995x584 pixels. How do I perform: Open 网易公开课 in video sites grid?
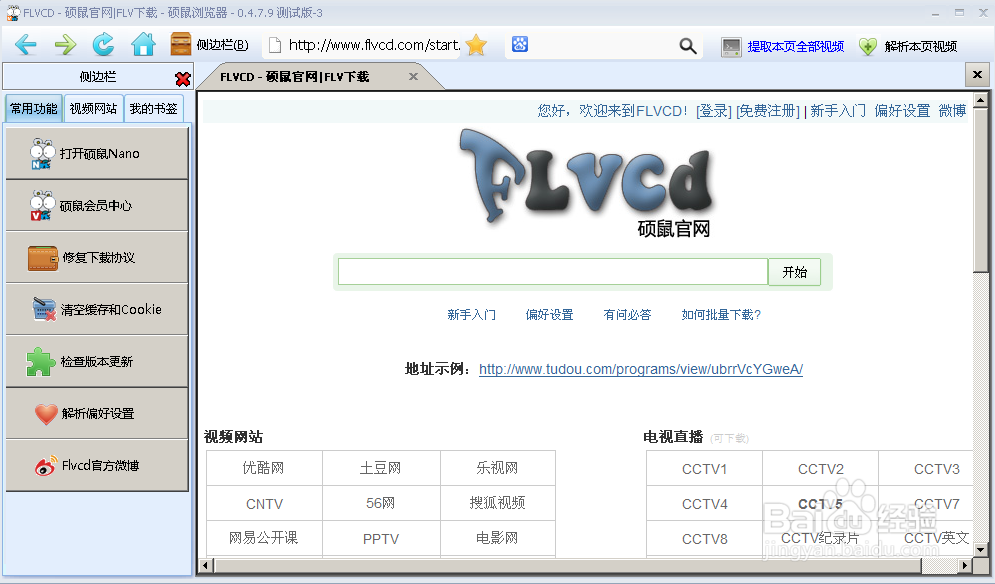pos(264,538)
